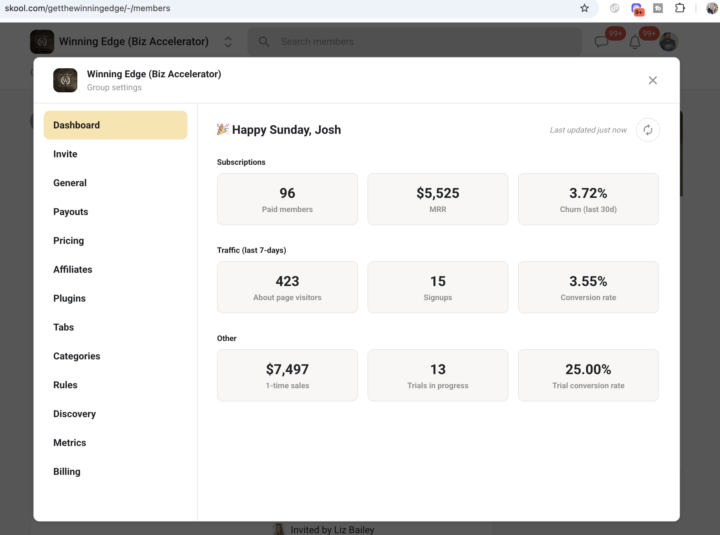Refresh the dashboard stats
Screen dimensions: 720x535
pos(647,130)
